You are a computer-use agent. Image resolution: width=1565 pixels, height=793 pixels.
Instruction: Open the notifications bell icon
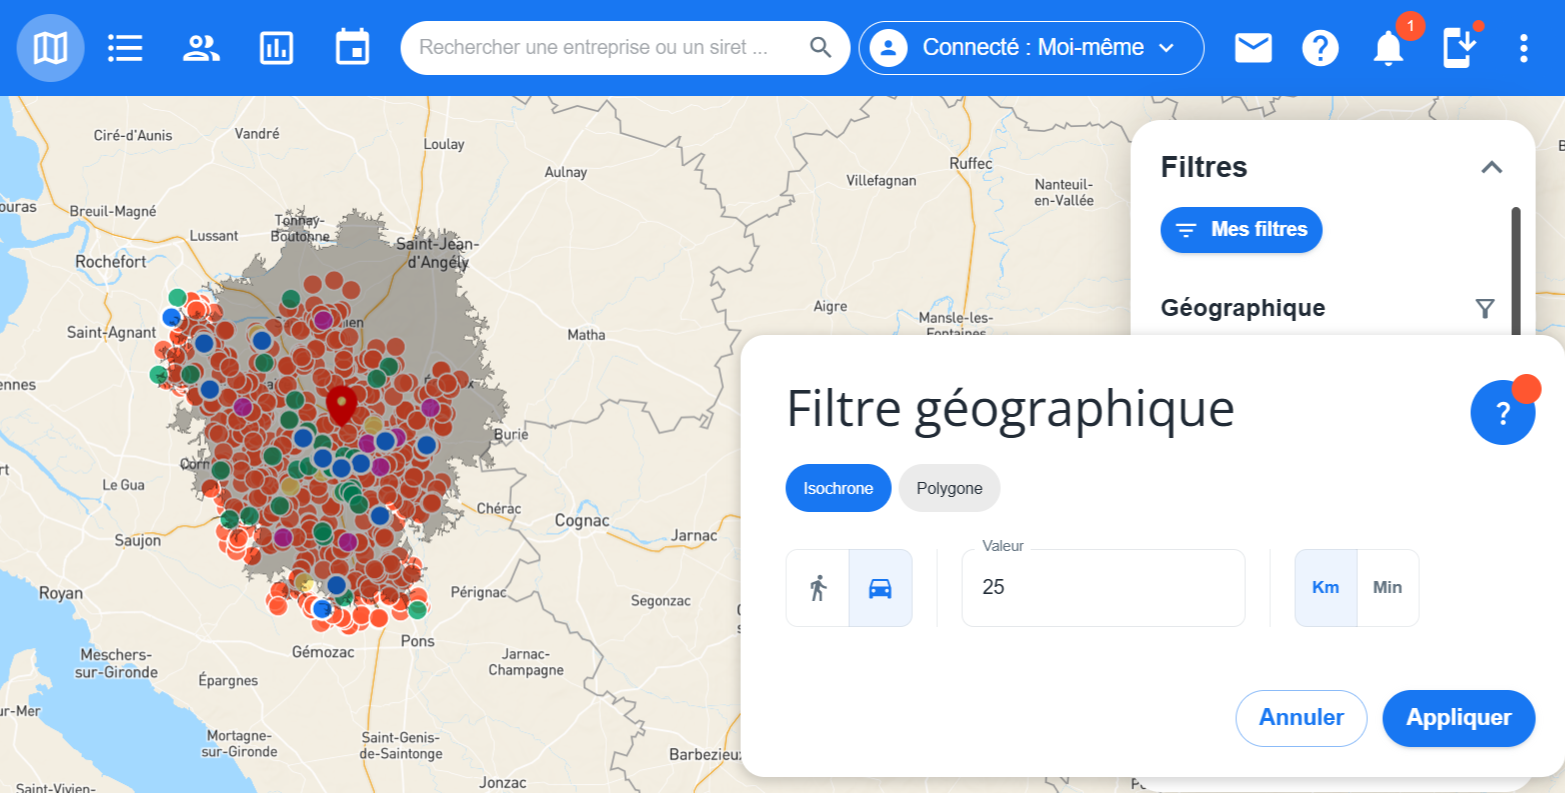tap(1387, 47)
